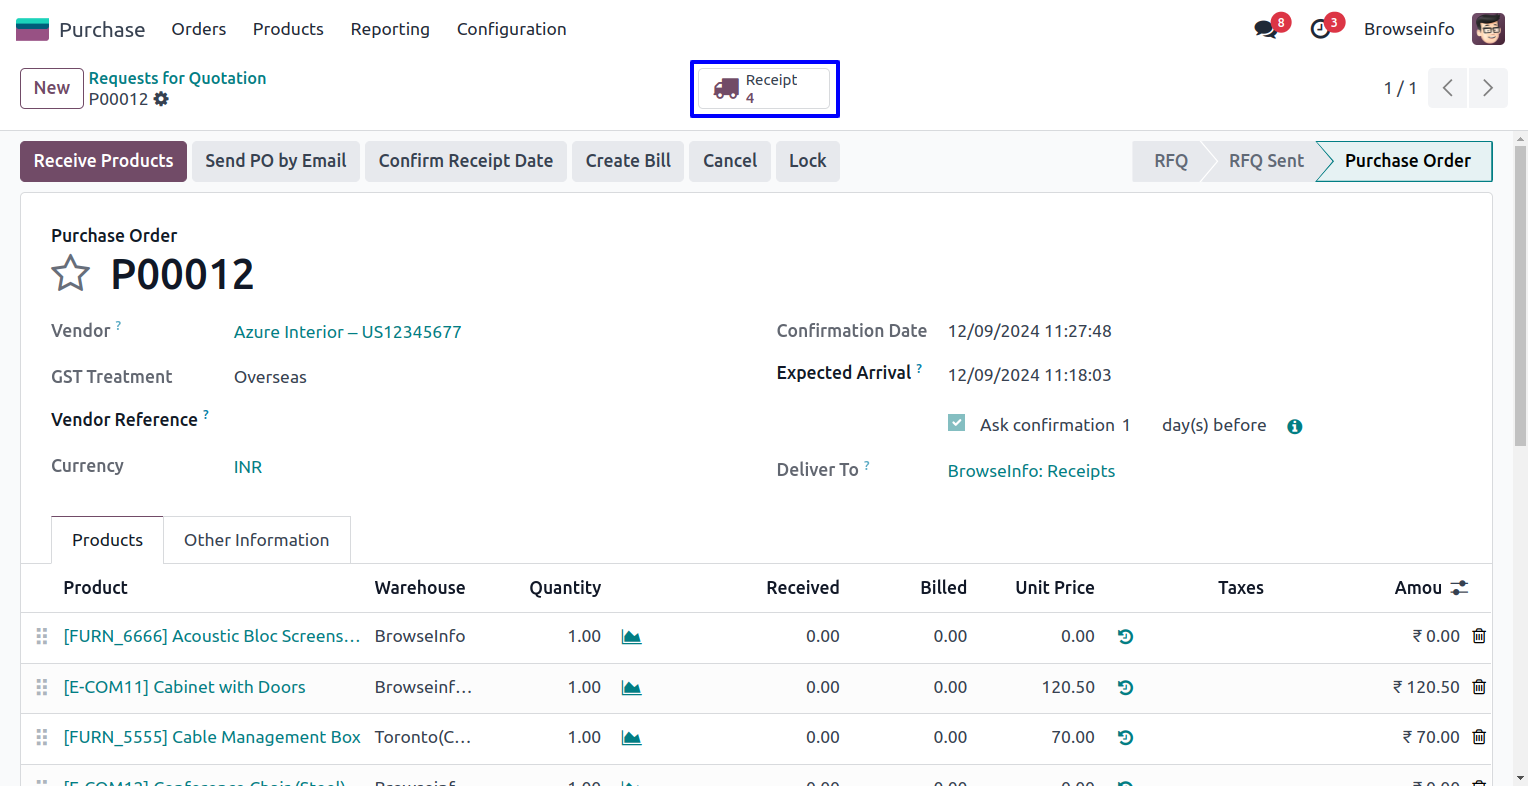Click the Receive Products button
This screenshot has height=786, width=1528.
coord(103,161)
